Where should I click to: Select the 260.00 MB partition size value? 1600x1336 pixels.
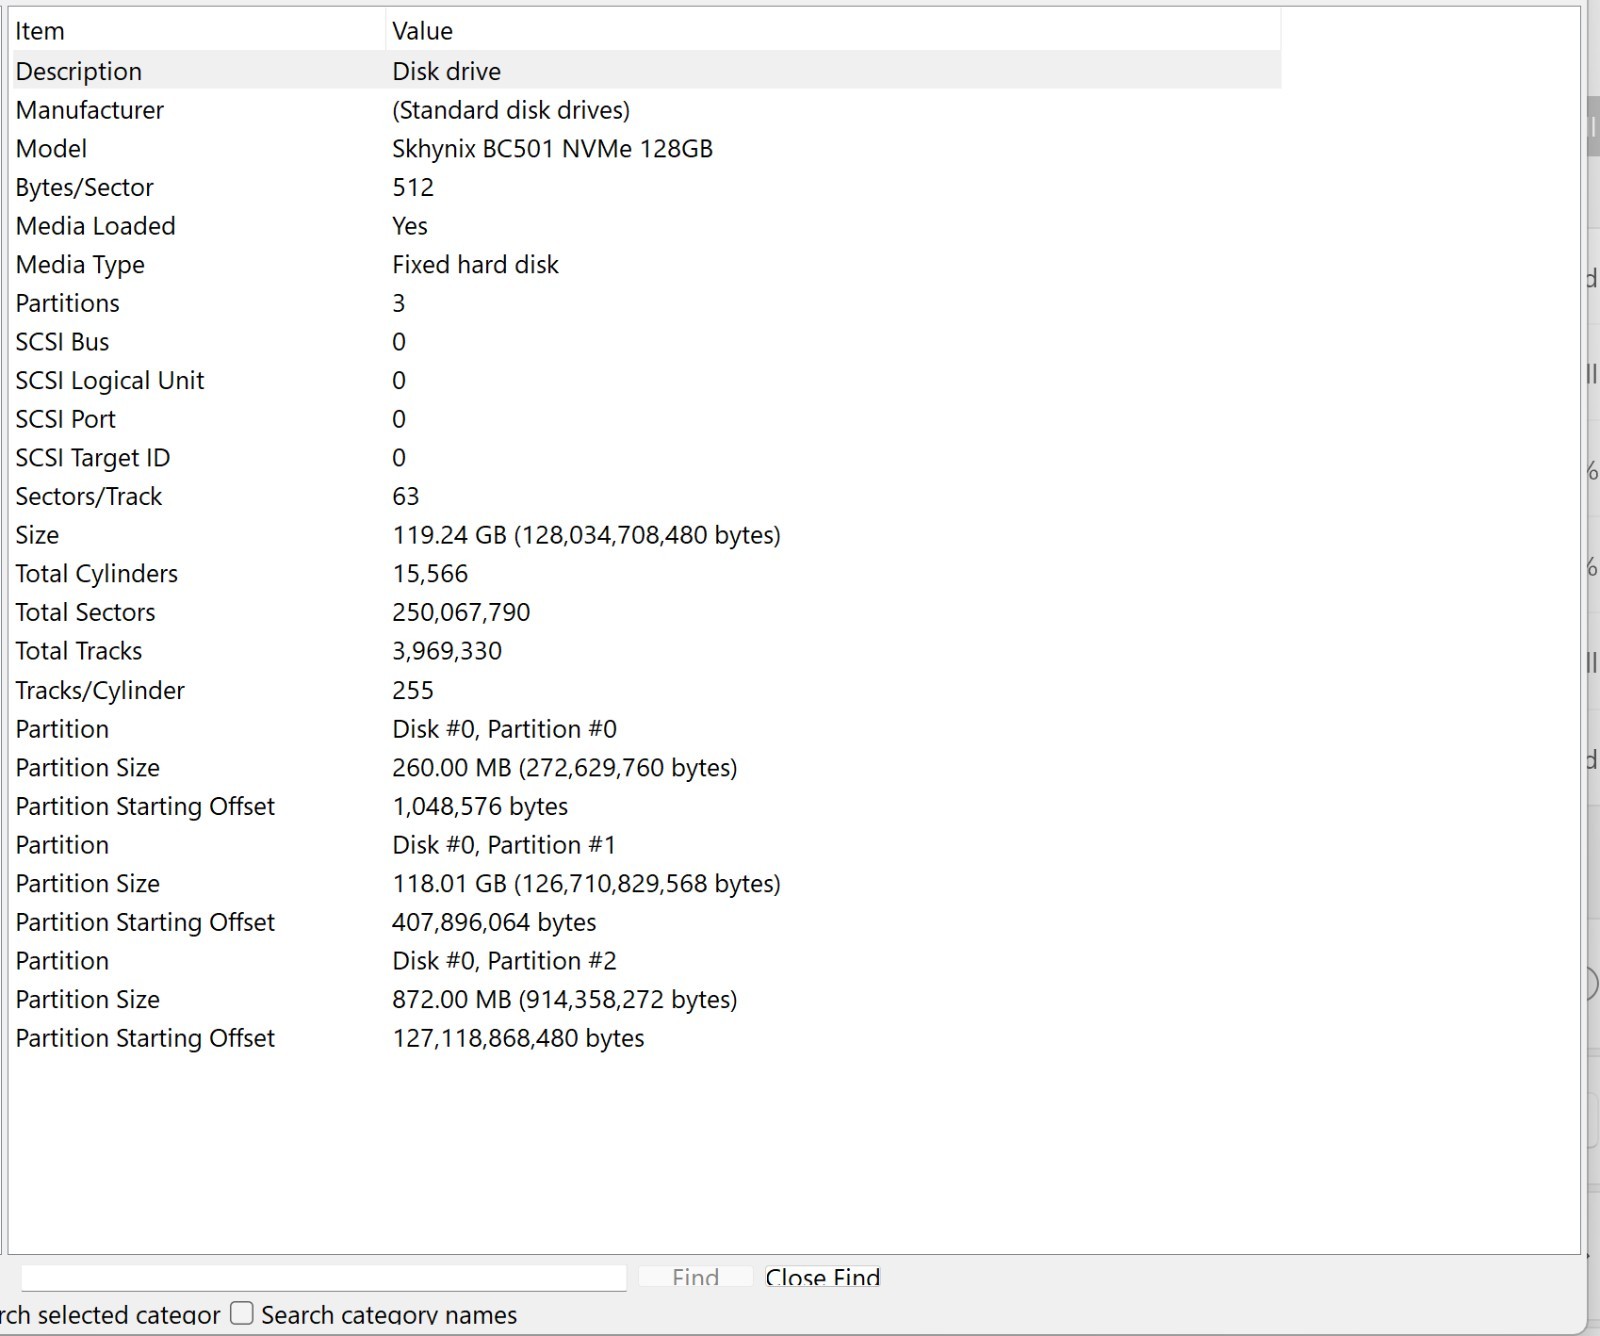[x=565, y=768]
